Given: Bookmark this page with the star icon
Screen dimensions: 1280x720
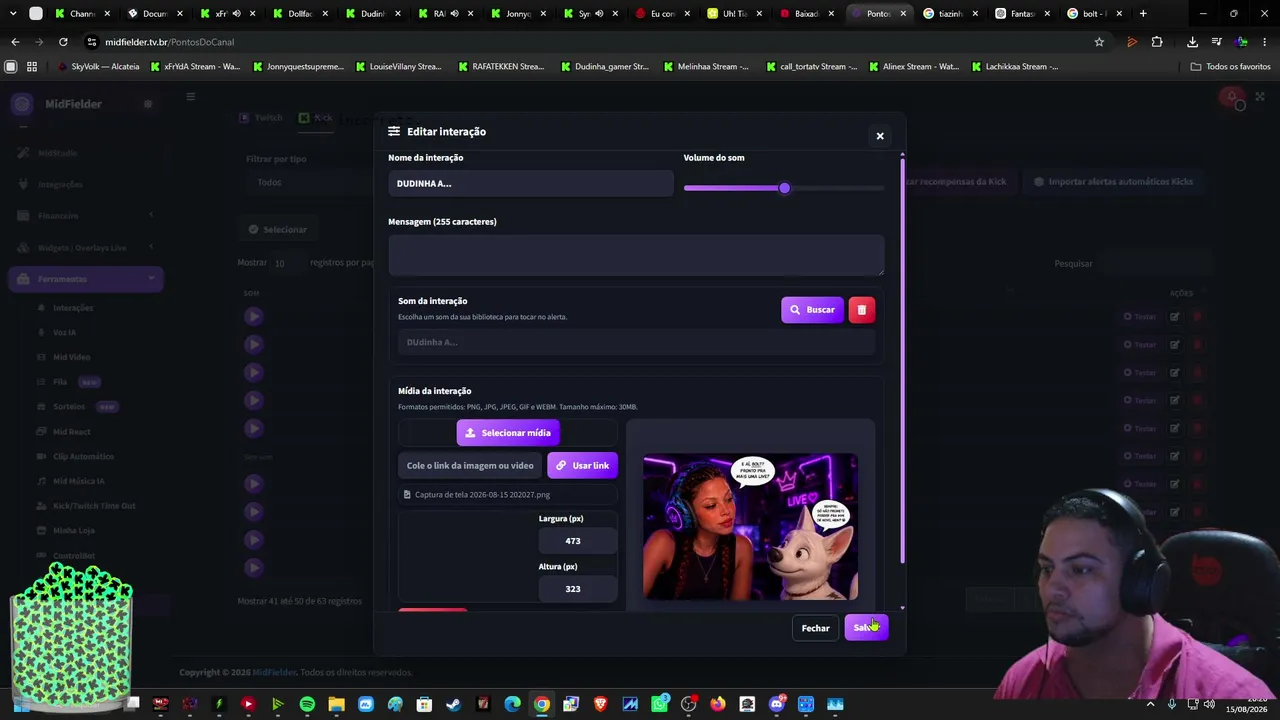Looking at the screenshot, I should coord(1099,42).
